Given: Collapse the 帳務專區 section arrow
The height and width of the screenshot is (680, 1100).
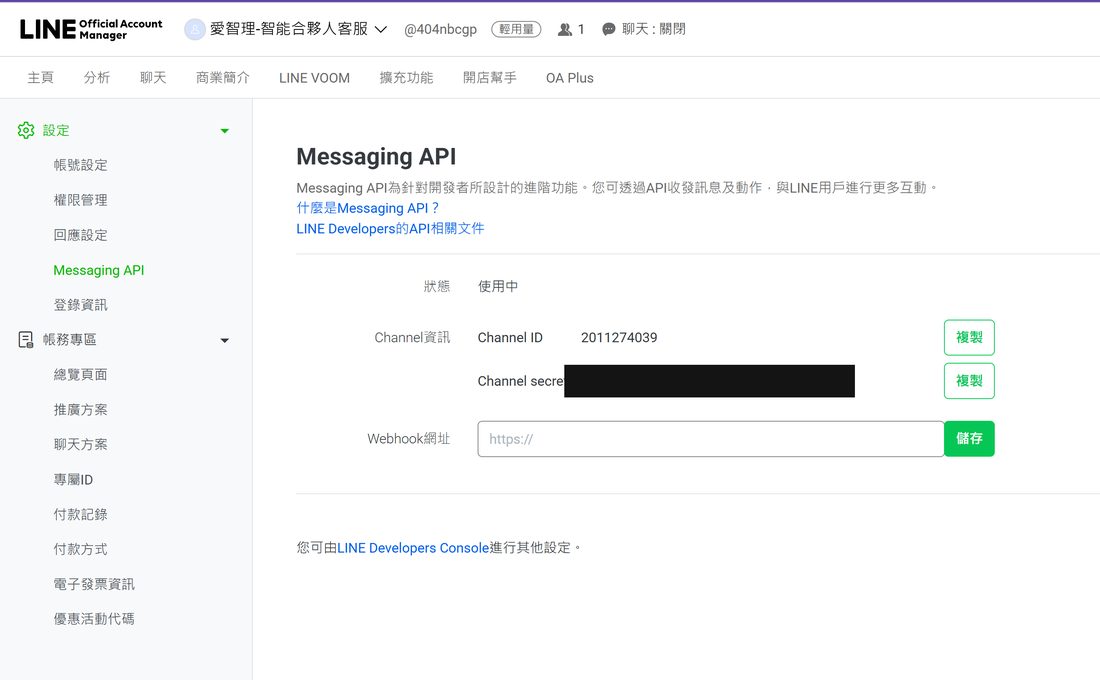Looking at the screenshot, I should pos(224,341).
